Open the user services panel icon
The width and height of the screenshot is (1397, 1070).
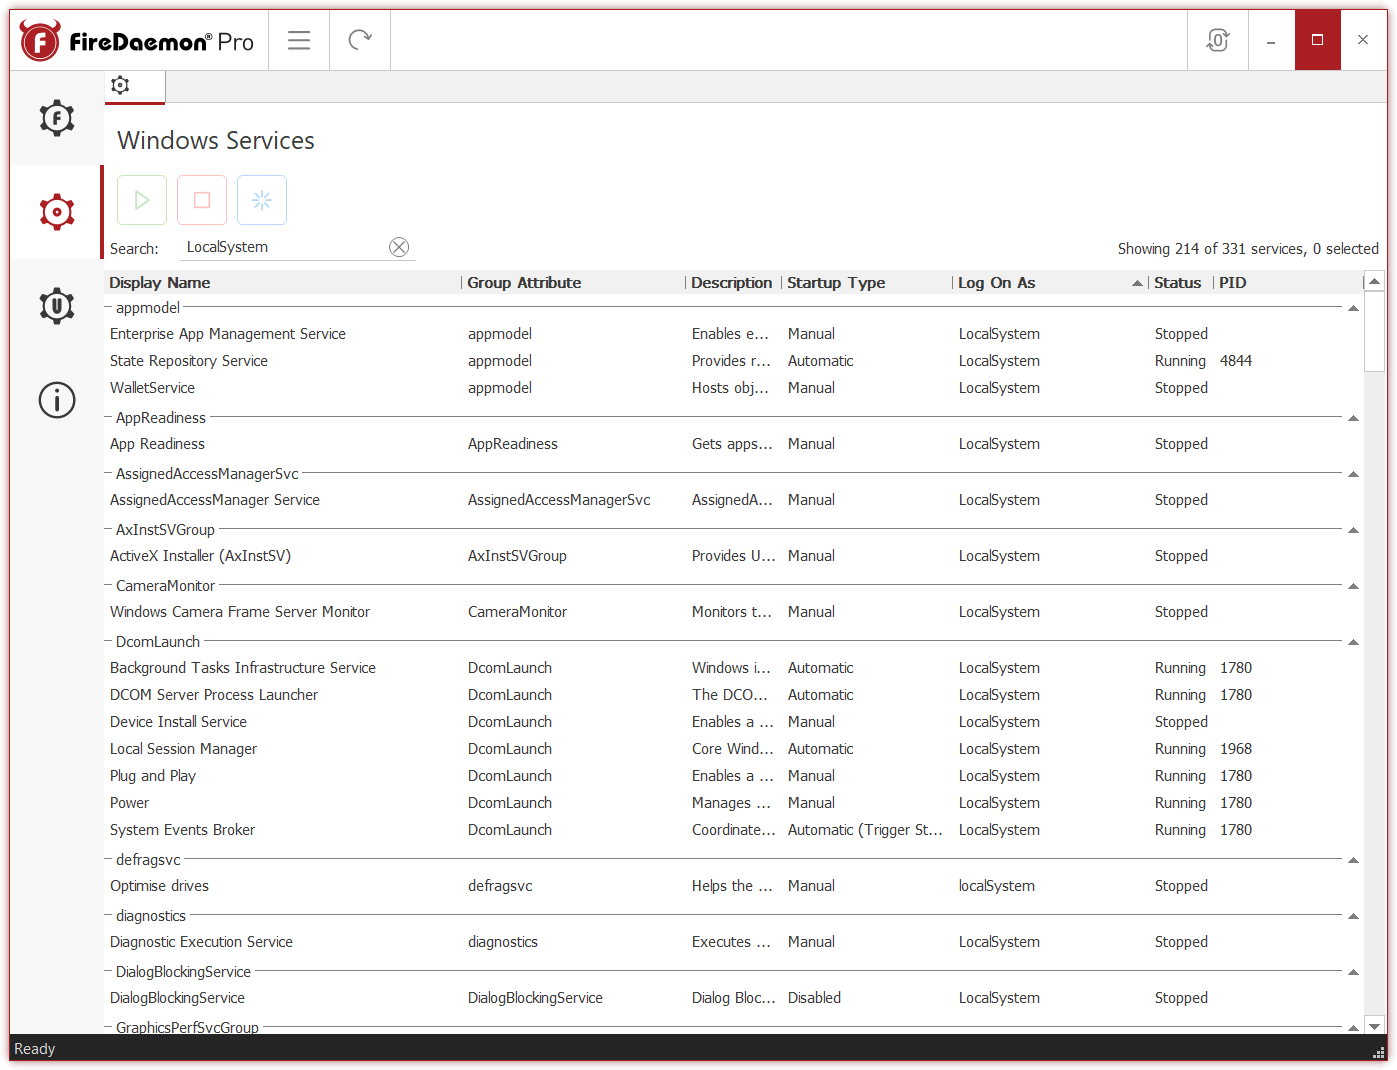tap(56, 305)
